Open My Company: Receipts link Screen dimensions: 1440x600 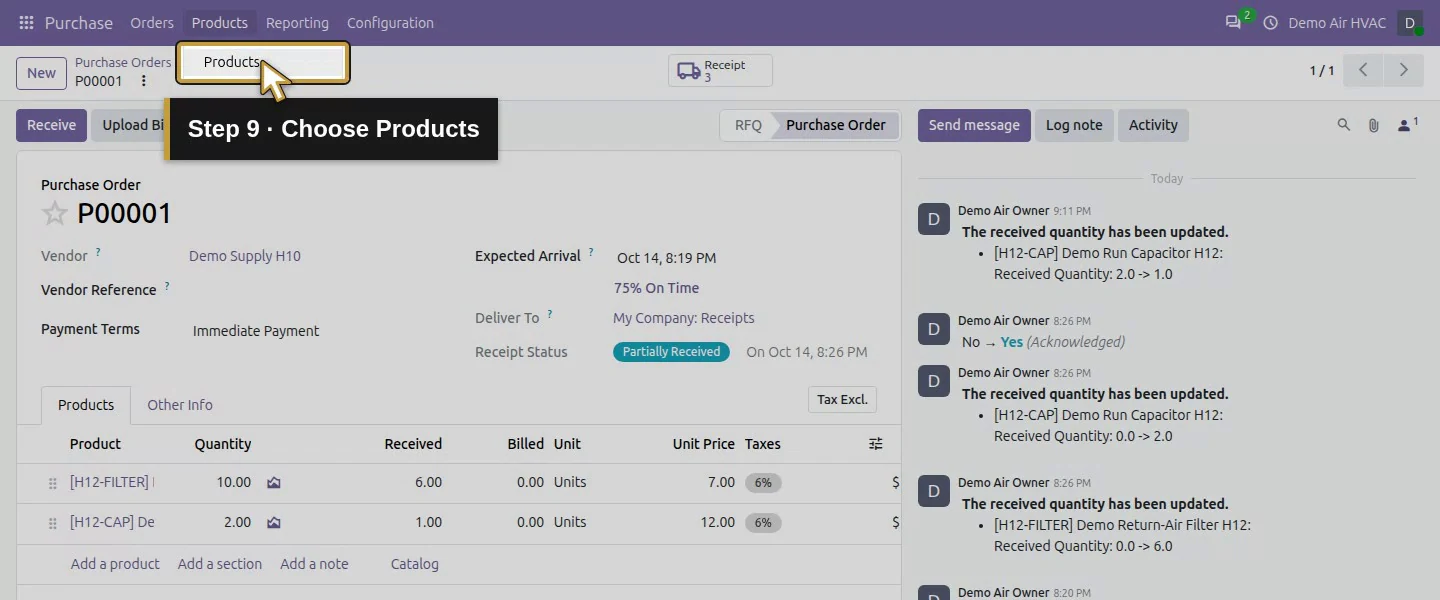click(684, 318)
